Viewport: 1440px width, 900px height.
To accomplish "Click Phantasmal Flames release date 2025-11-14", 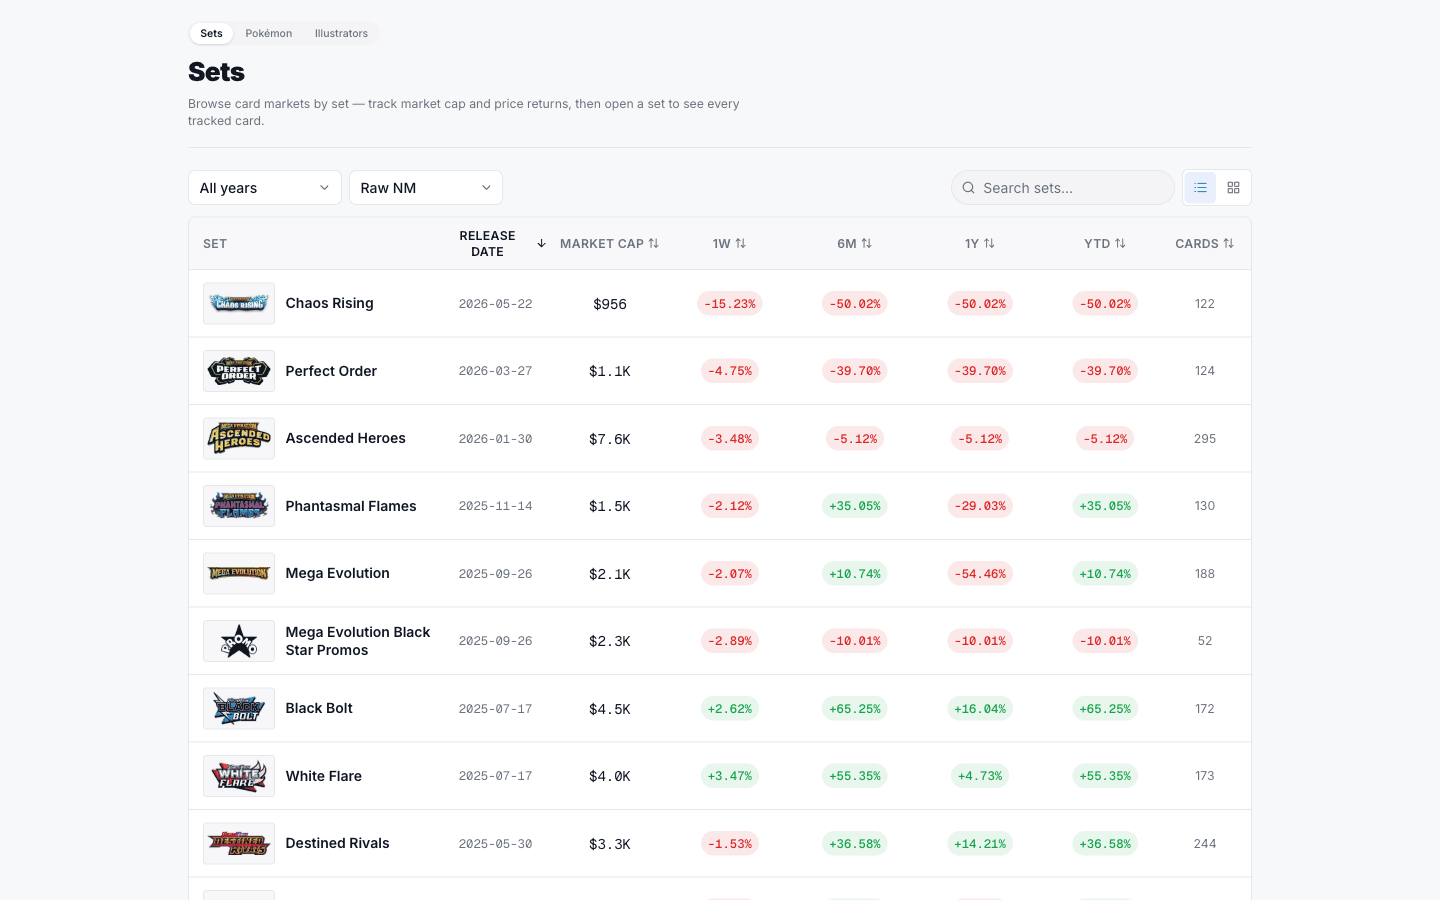I will click(495, 506).
